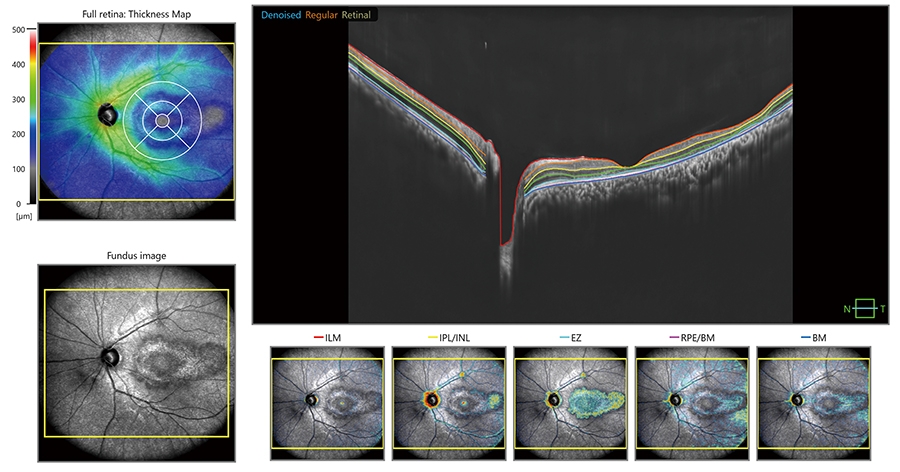Click the optic disc on thickness map
This screenshot has width=900, height=472.
(x=107, y=114)
